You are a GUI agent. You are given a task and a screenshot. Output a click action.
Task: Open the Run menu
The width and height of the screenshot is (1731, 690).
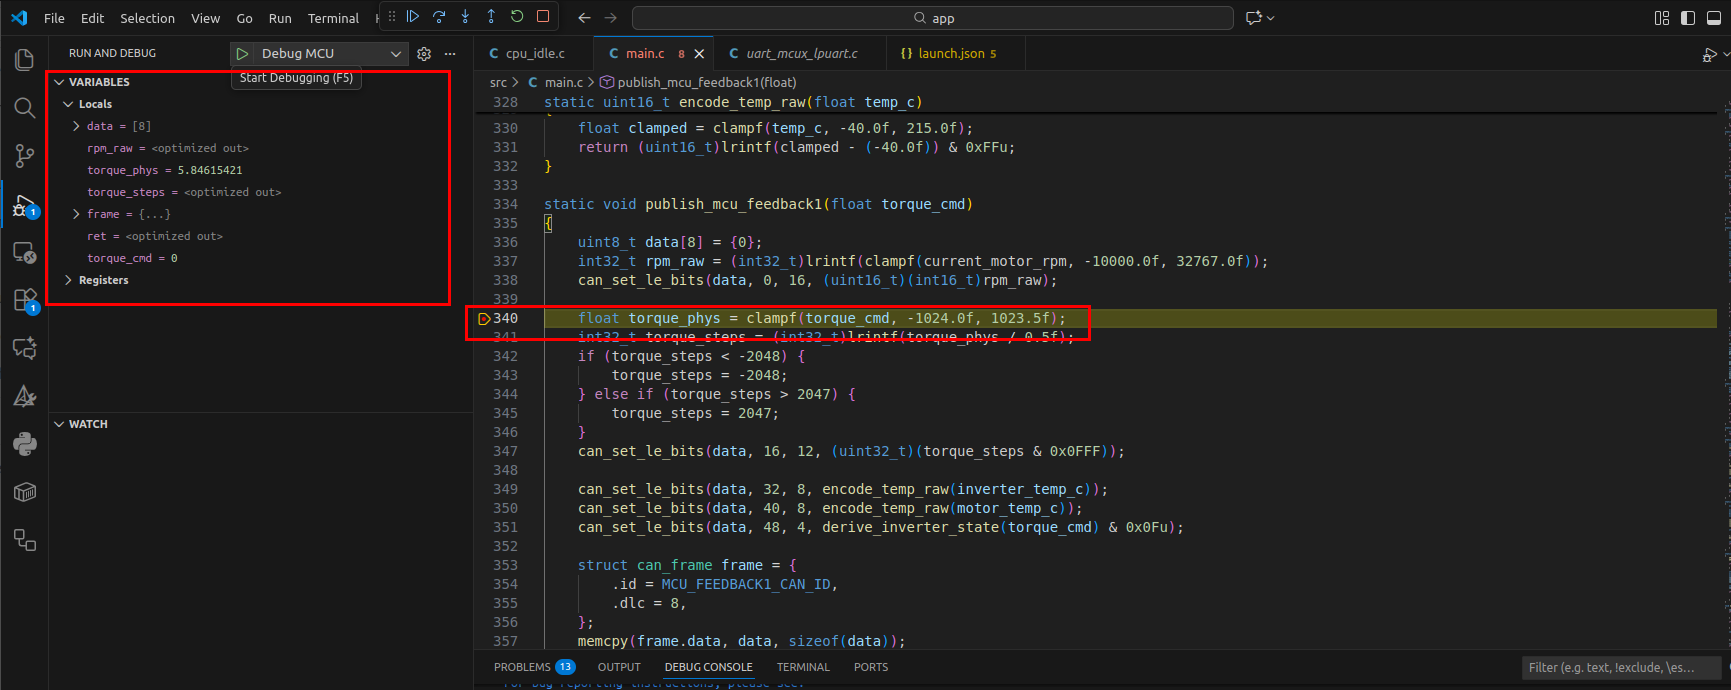point(280,18)
